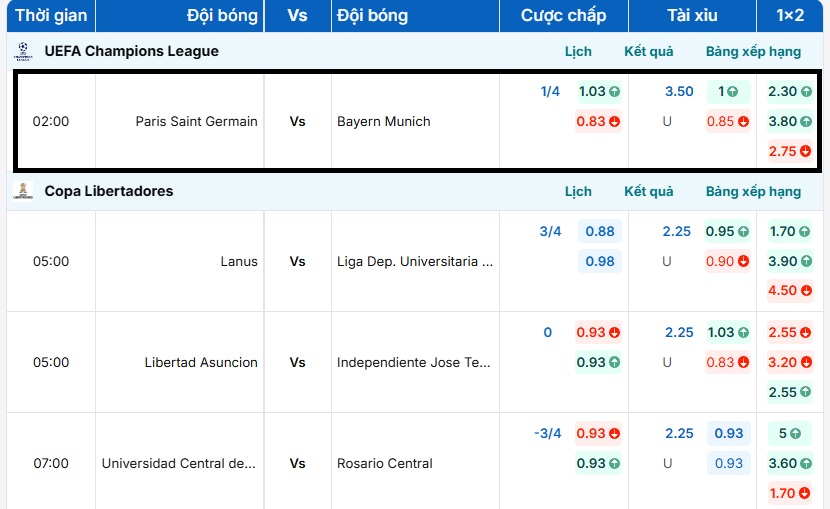Image resolution: width=830 pixels, height=509 pixels.
Task: Click handicap odds 0.98 for Lanus match
Action: [600, 261]
